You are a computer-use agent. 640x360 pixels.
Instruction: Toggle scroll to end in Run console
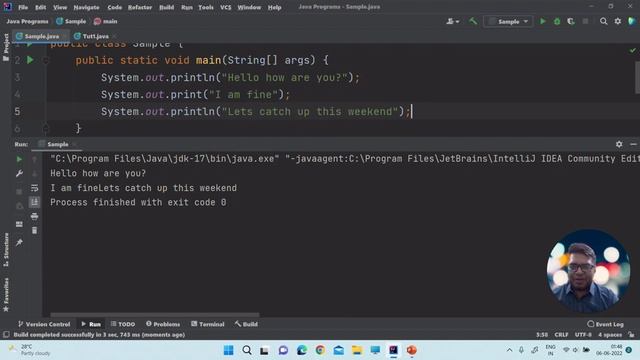click(x=34, y=202)
